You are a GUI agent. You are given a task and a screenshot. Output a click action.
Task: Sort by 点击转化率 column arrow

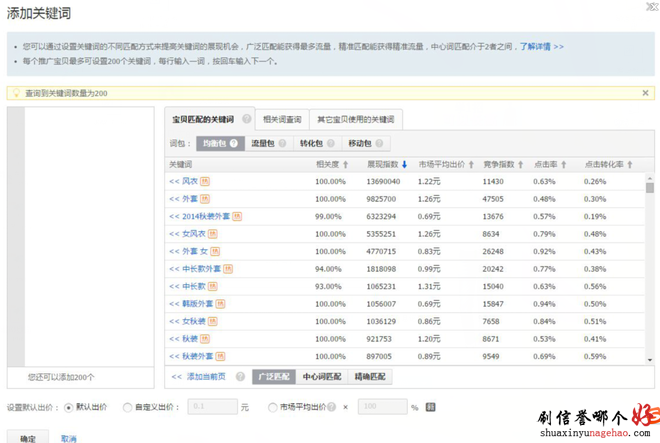click(630, 165)
